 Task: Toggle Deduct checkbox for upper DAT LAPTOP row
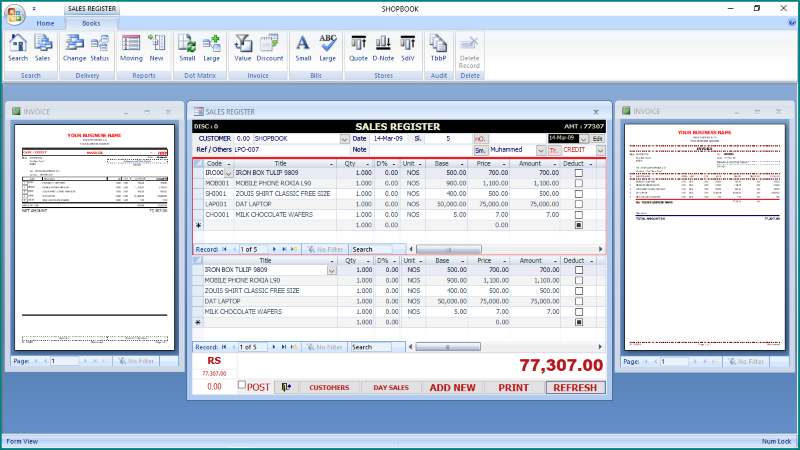click(x=579, y=204)
